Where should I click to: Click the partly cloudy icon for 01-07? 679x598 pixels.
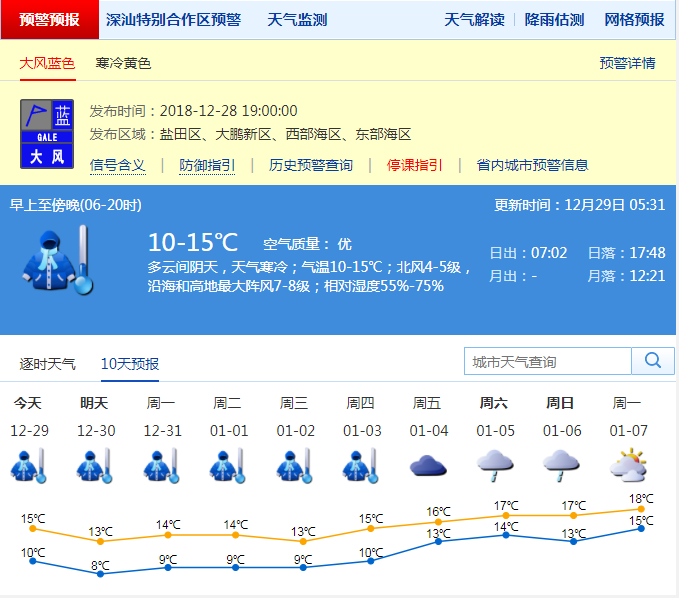[x=627, y=465]
